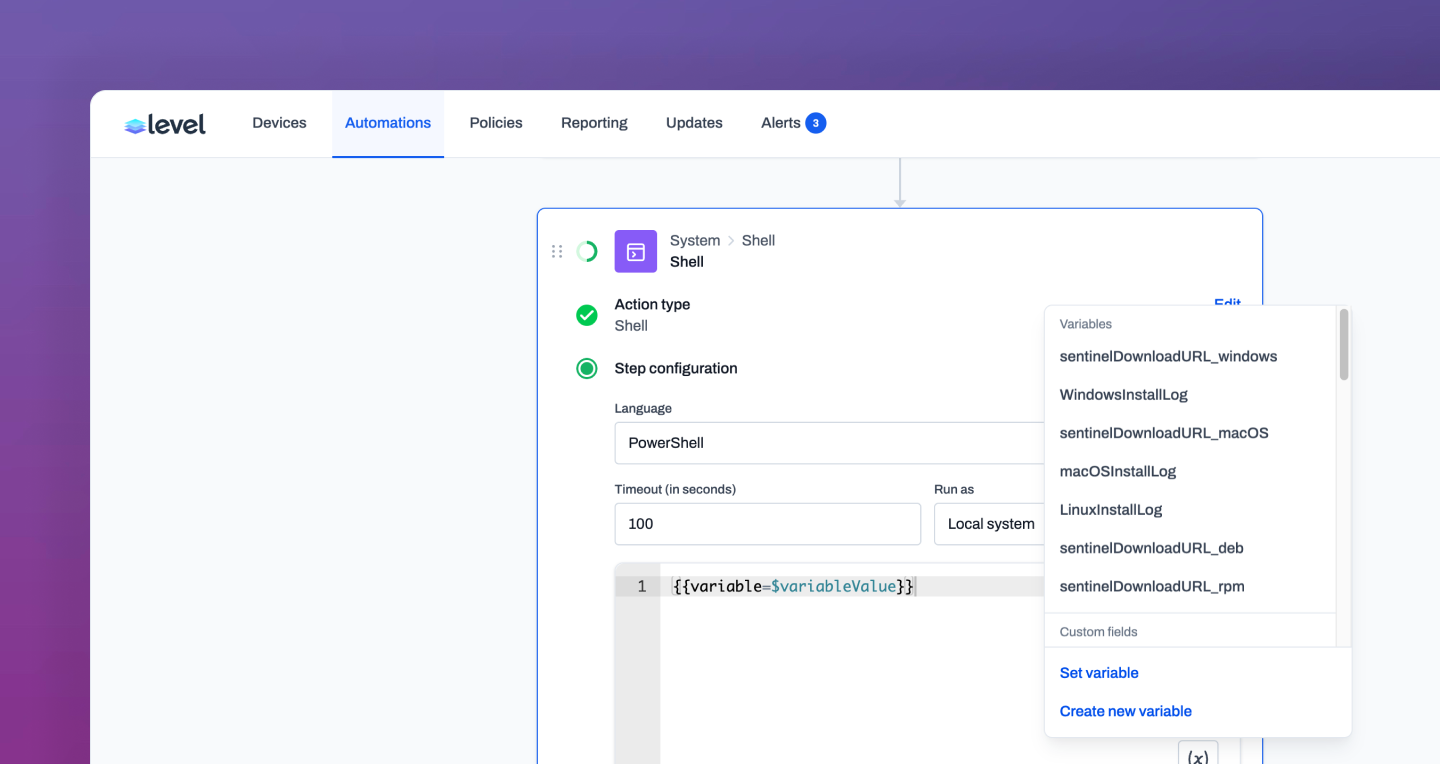
Task: Click the insert variable (x) button
Action: [1198, 755]
